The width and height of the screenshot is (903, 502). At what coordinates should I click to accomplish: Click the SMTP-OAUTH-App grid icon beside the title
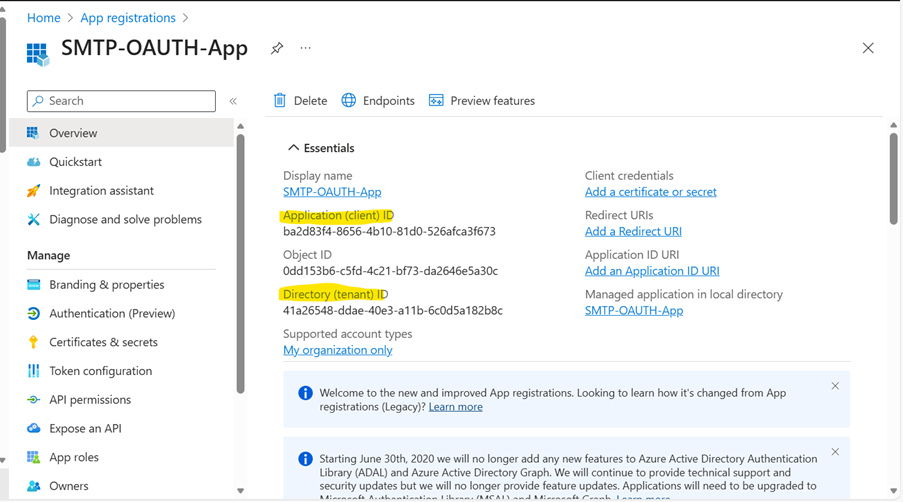(x=38, y=54)
